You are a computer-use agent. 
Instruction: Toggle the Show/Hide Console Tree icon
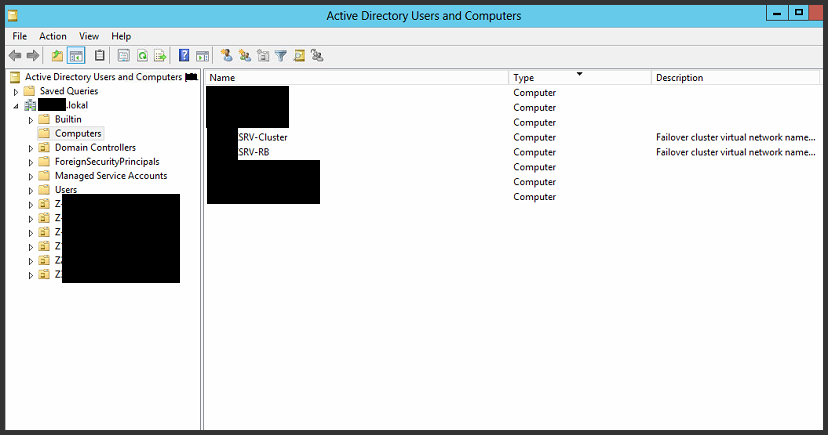click(x=76, y=55)
